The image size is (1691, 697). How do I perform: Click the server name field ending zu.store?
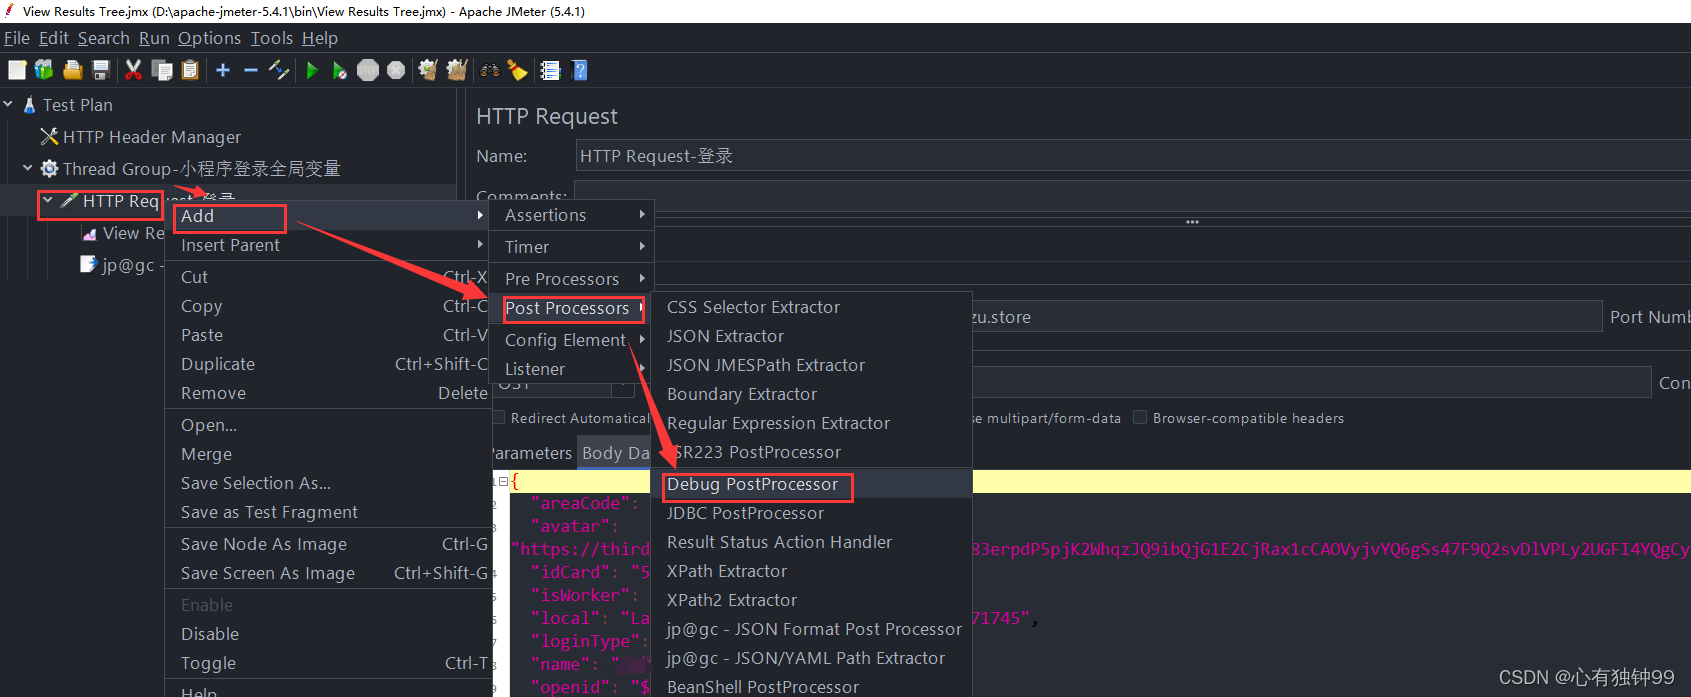click(x=1286, y=317)
